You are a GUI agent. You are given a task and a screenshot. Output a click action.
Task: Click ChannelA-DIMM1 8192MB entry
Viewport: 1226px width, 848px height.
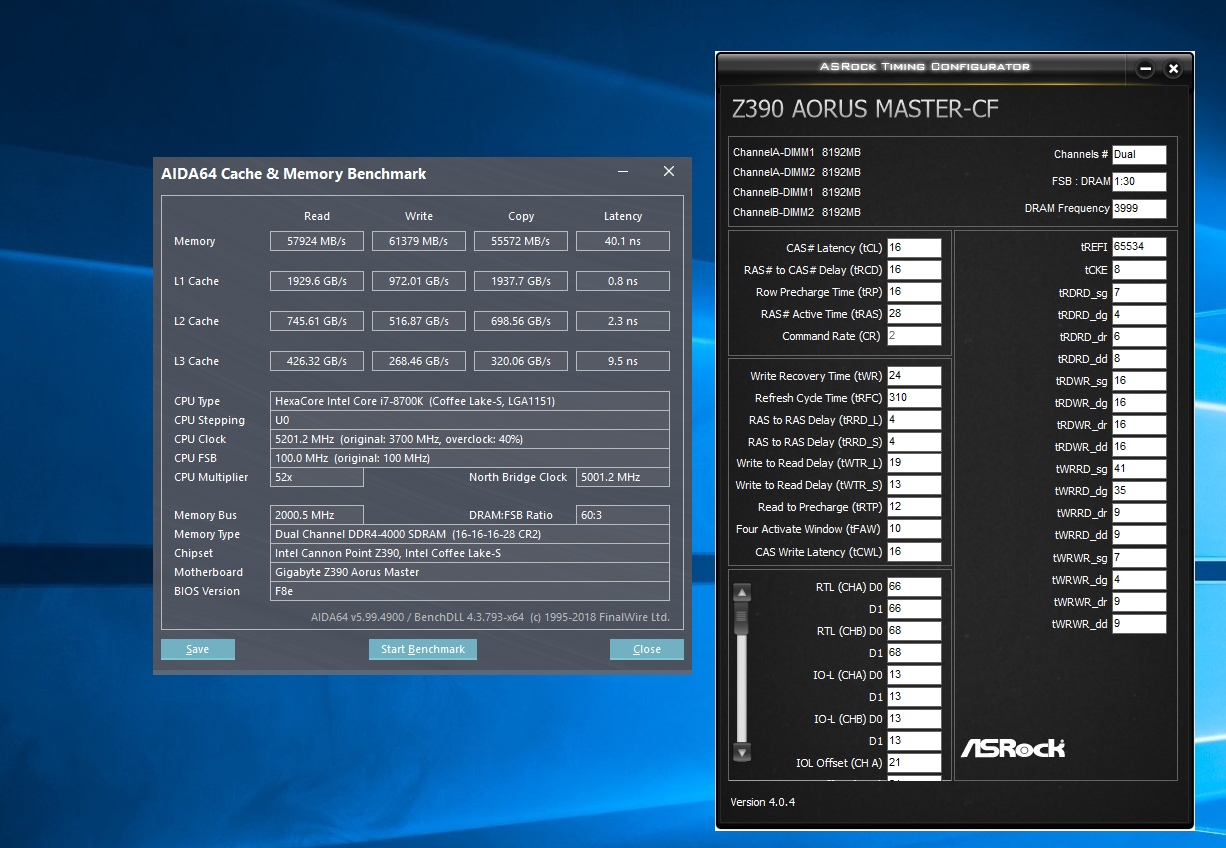pyautogui.click(x=797, y=152)
